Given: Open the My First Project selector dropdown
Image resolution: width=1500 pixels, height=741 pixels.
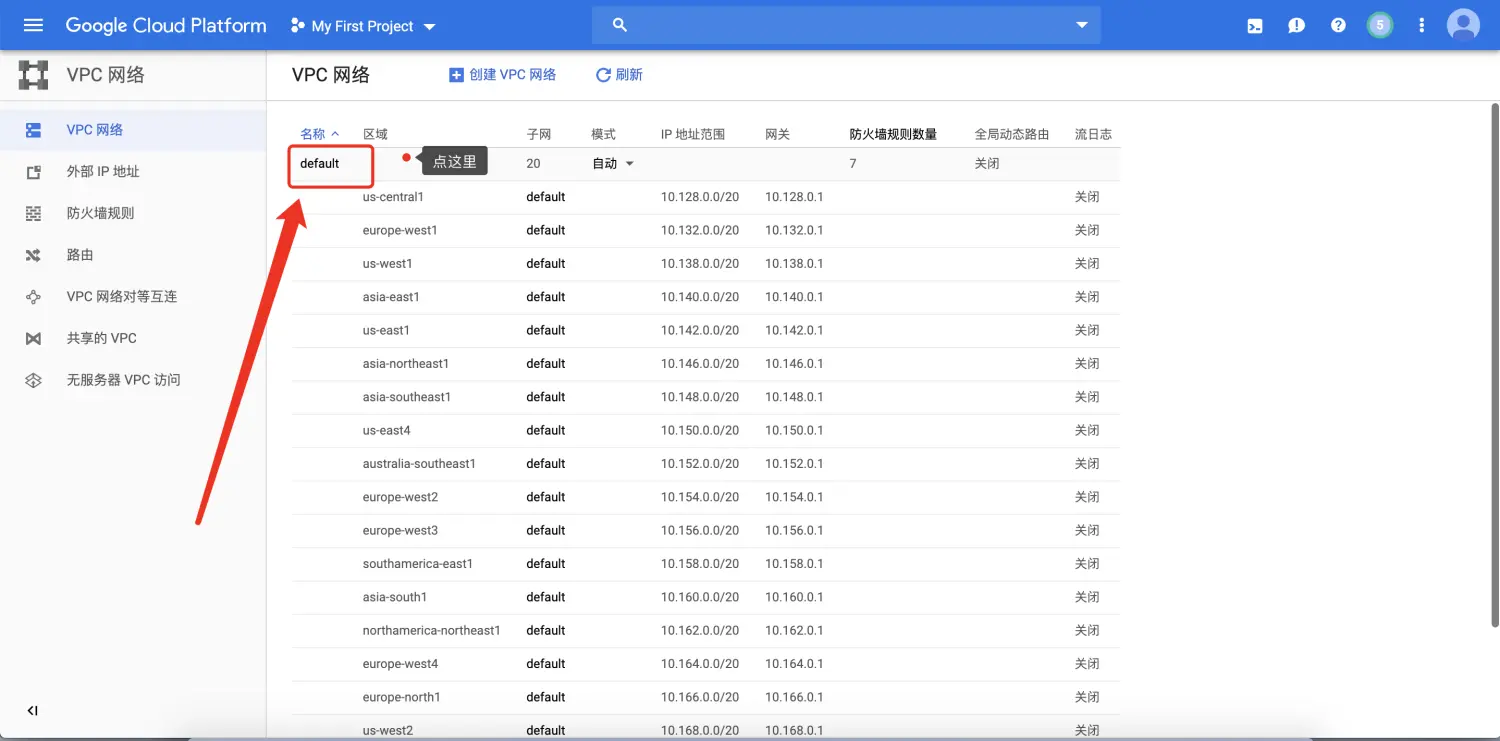Looking at the screenshot, I should (x=363, y=26).
